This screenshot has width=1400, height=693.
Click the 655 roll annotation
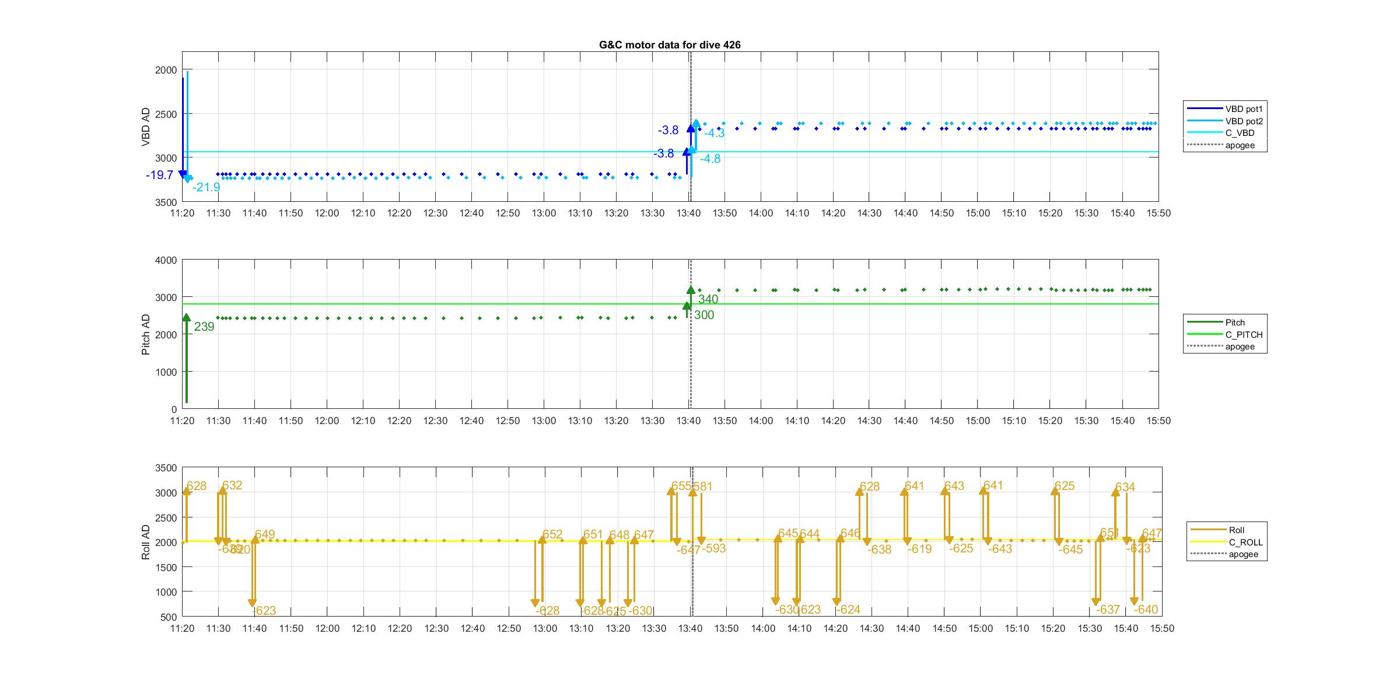681,486
